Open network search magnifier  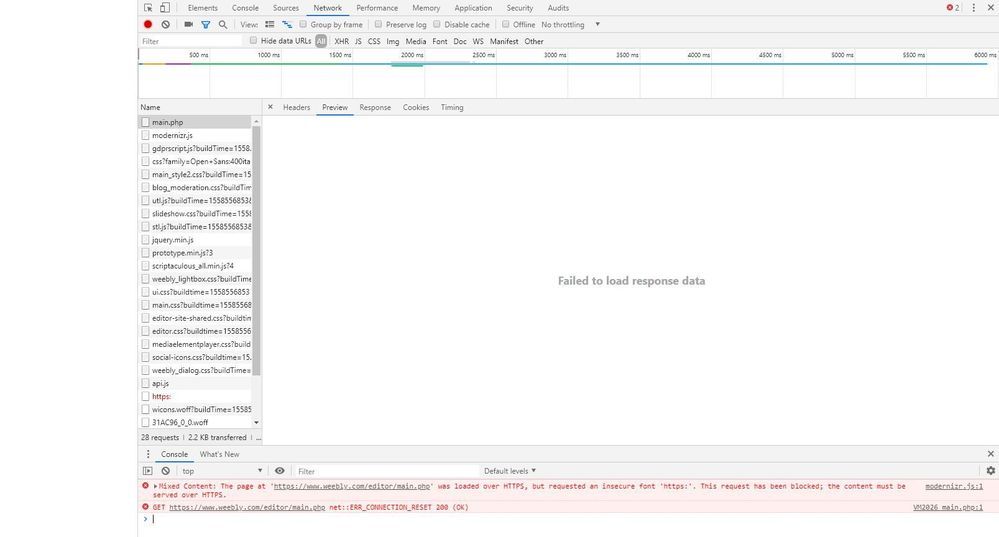tap(223, 24)
